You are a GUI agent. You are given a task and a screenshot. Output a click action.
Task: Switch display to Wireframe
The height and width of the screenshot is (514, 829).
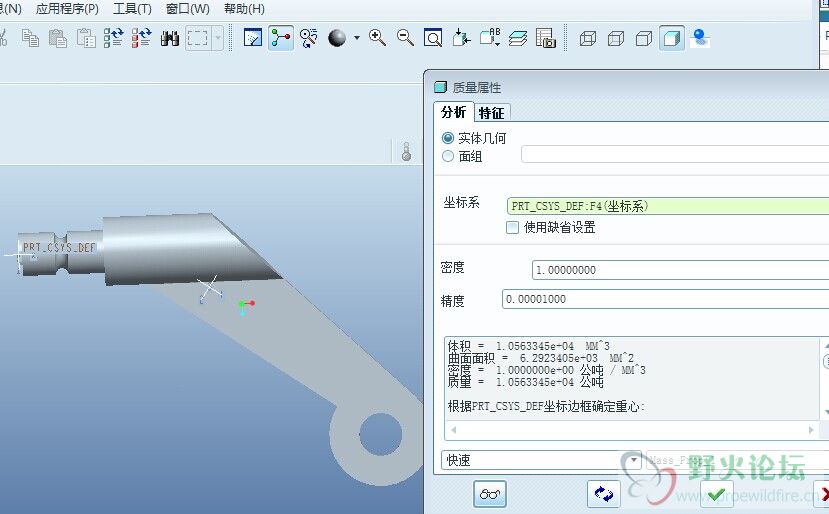pos(588,39)
